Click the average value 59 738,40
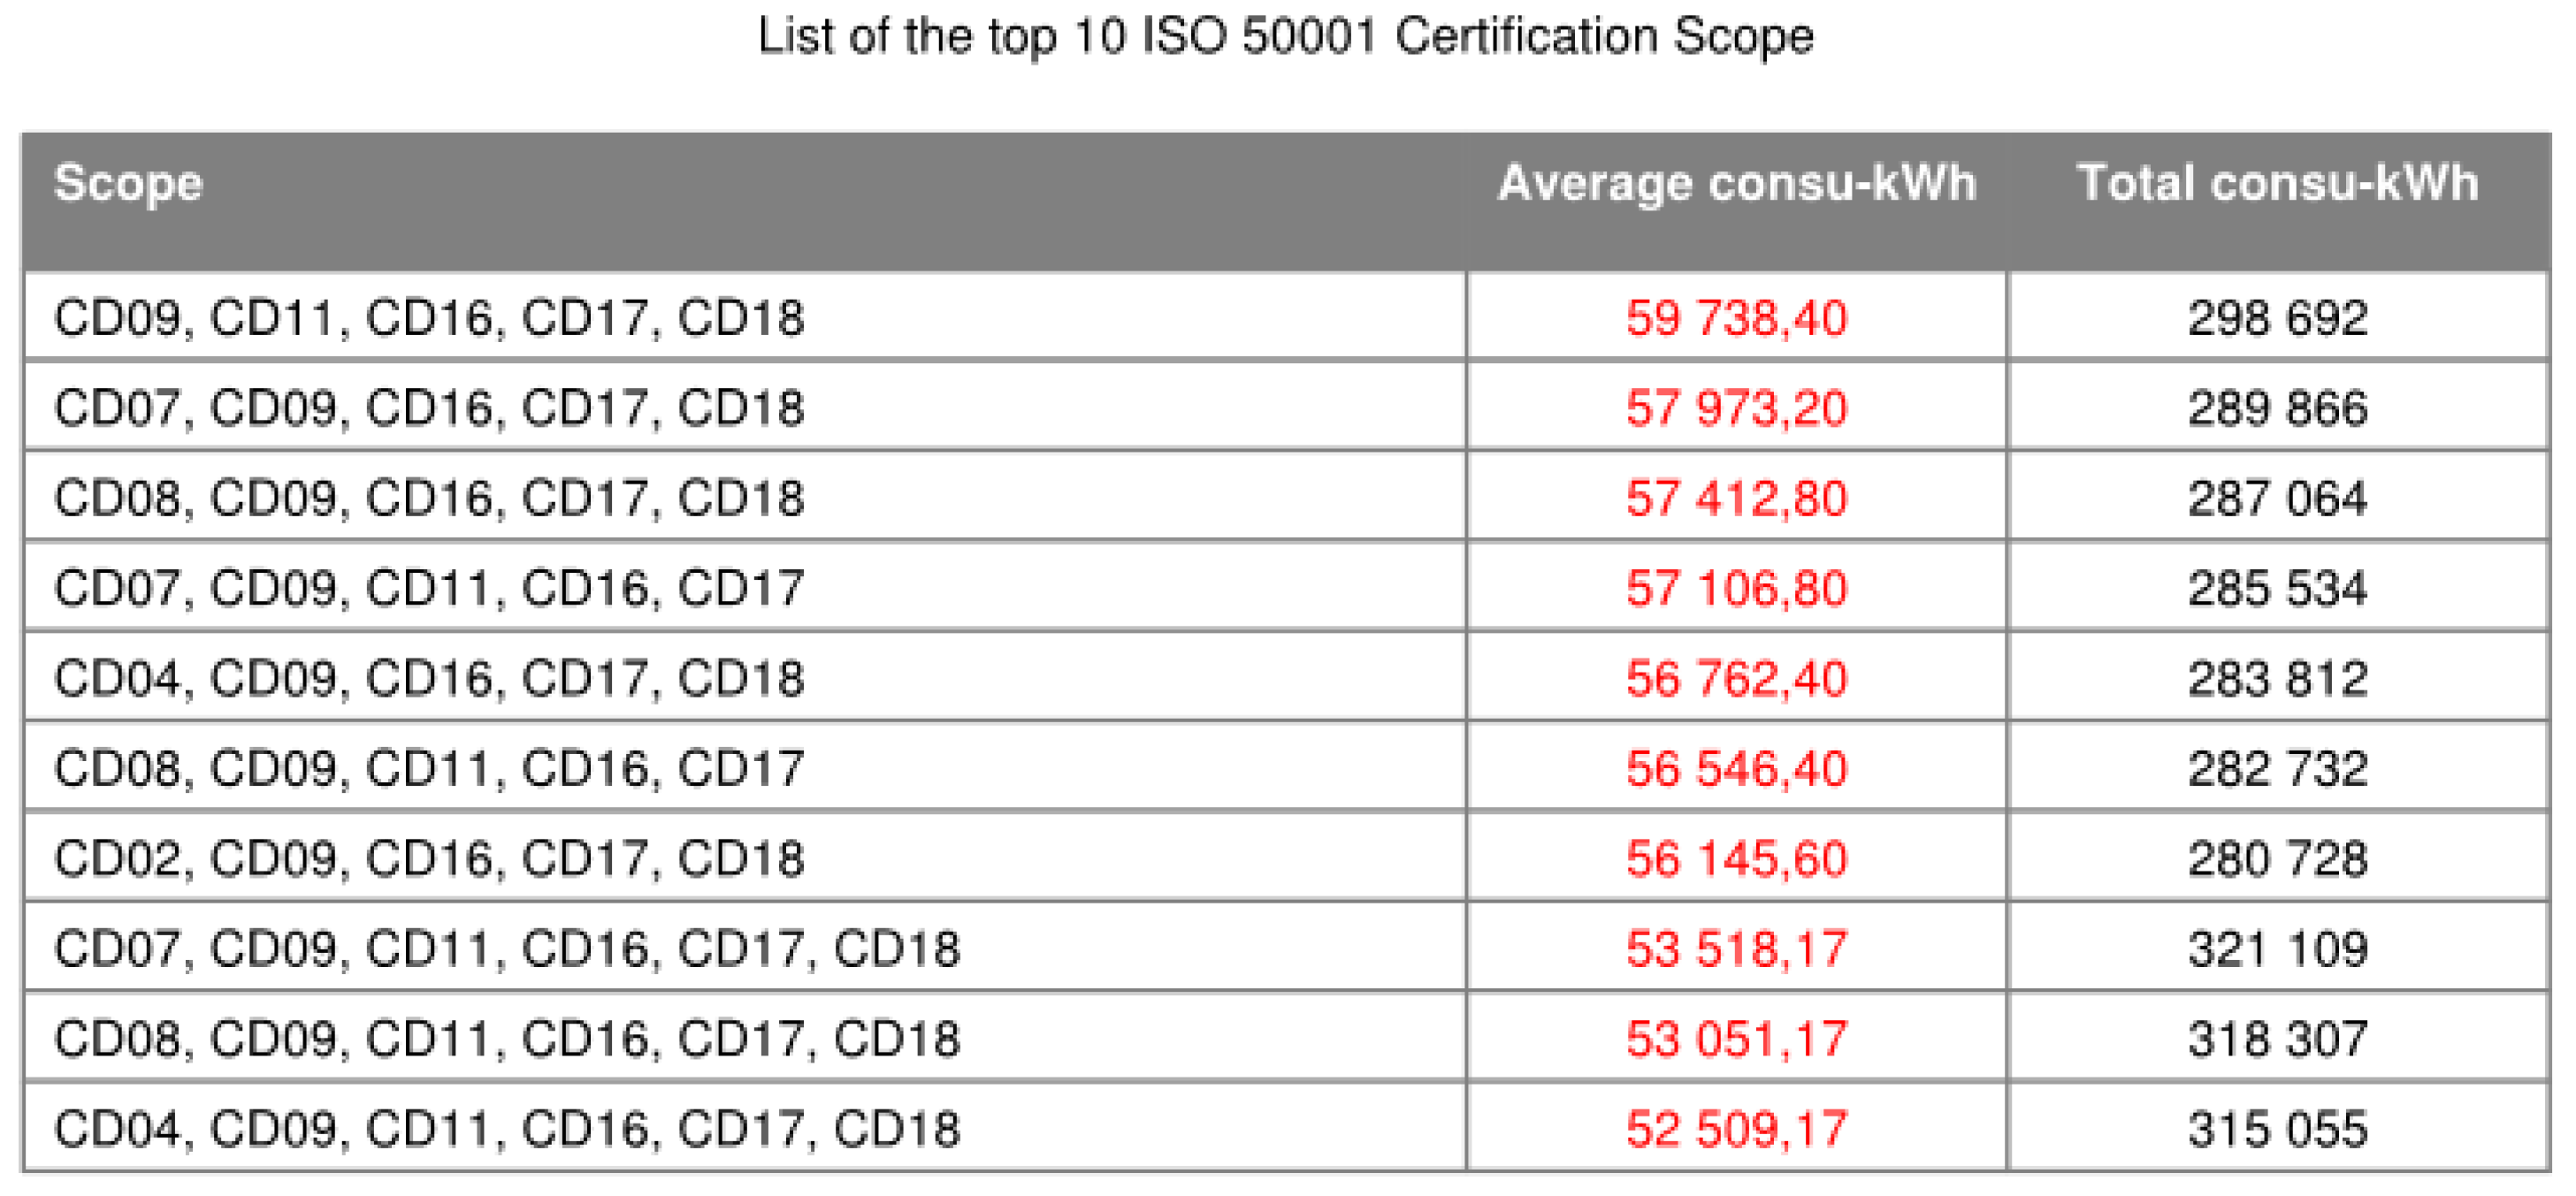 1733,316
